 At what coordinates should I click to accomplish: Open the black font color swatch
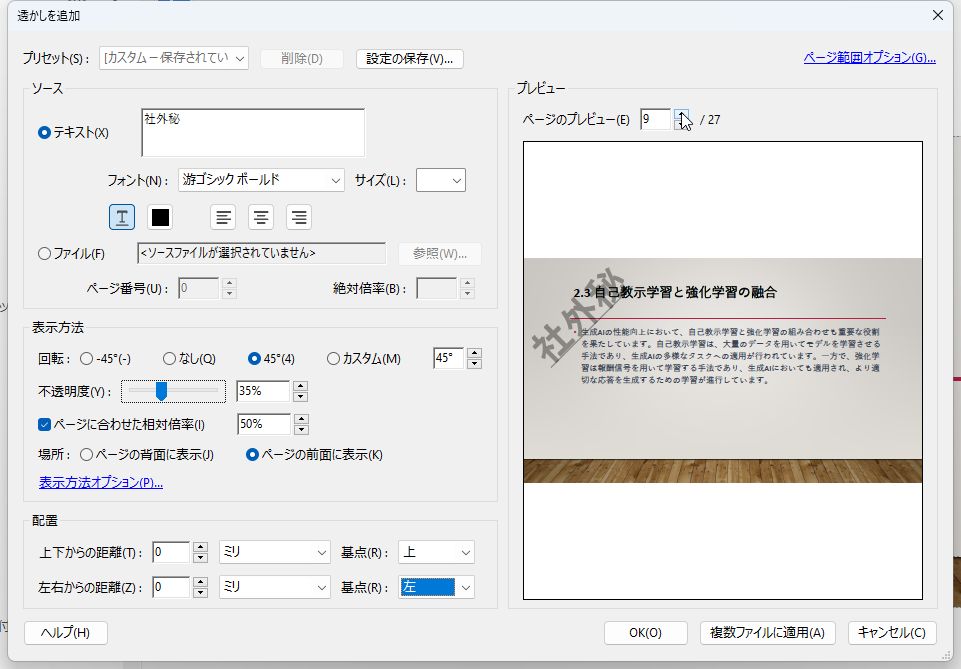[x=160, y=216]
